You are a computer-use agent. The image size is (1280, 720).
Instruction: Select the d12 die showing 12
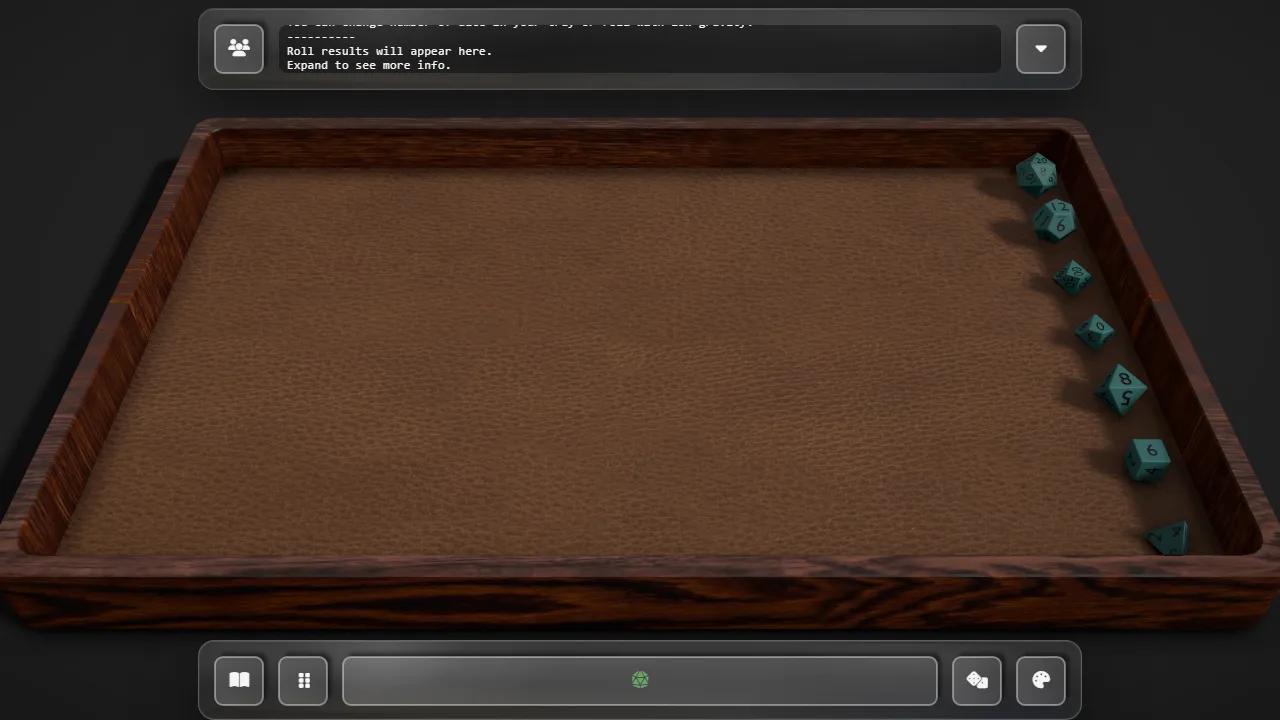[1054, 220]
